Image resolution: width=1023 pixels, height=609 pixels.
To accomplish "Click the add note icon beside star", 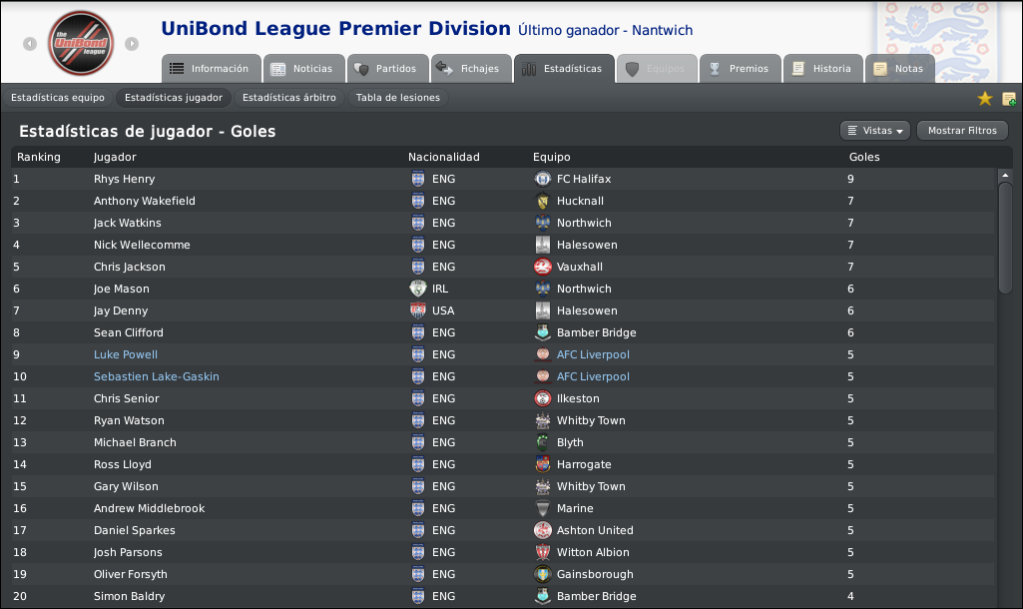I will tap(1009, 99).
